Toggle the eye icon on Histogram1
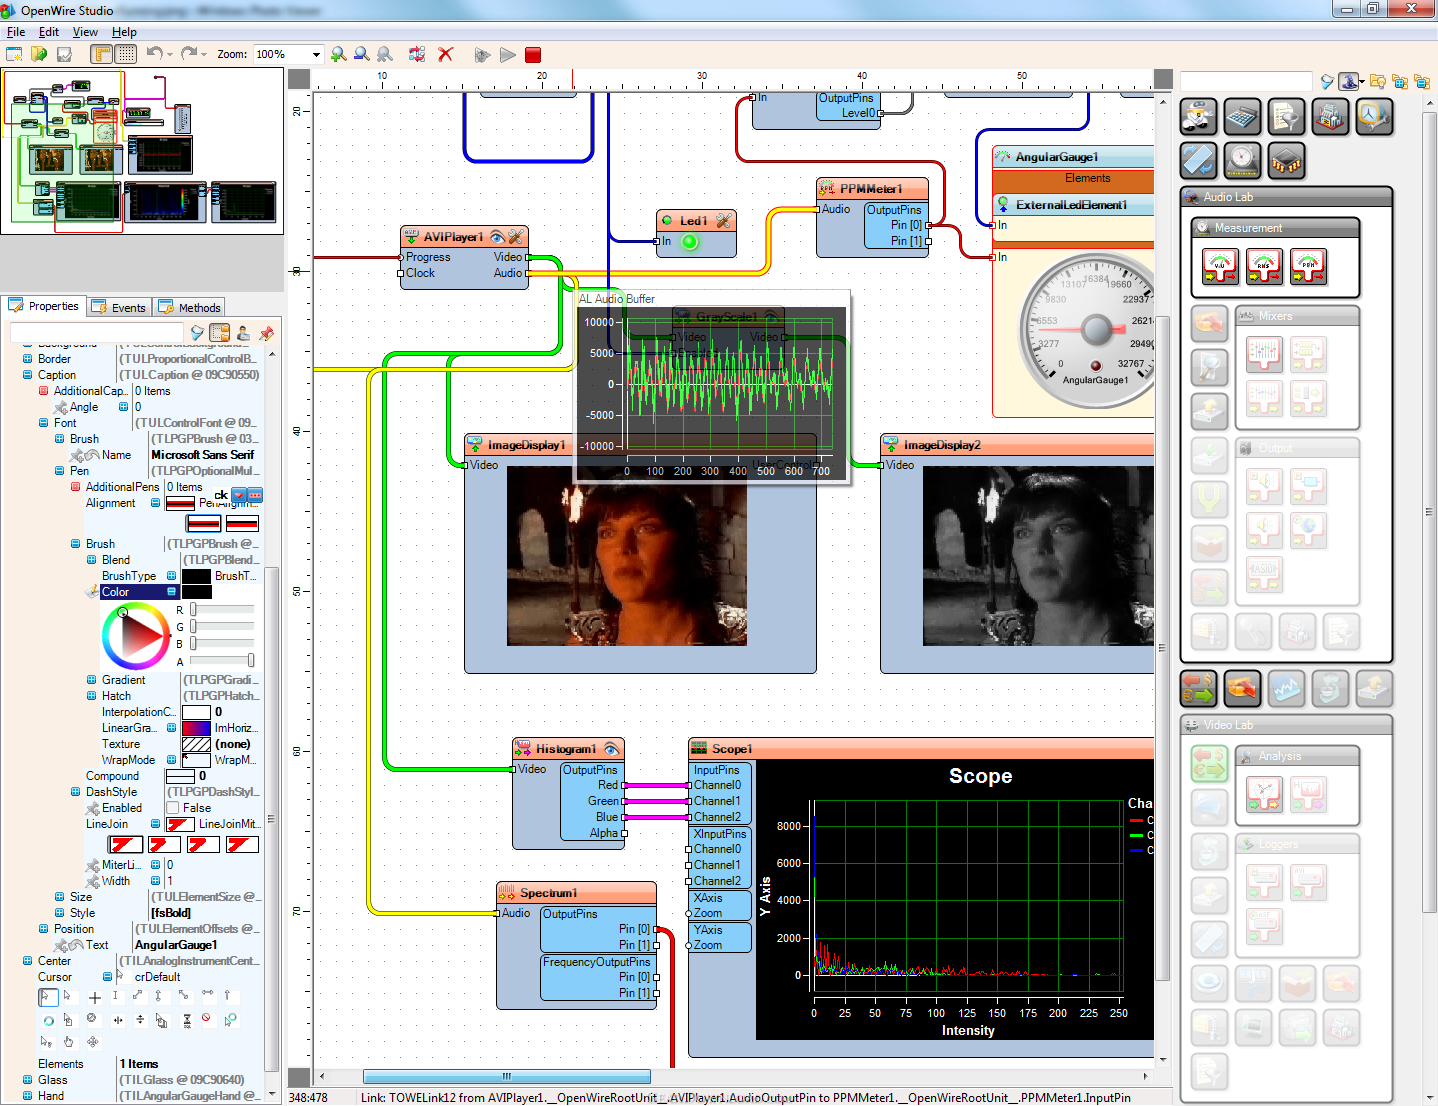 (611, 749)
